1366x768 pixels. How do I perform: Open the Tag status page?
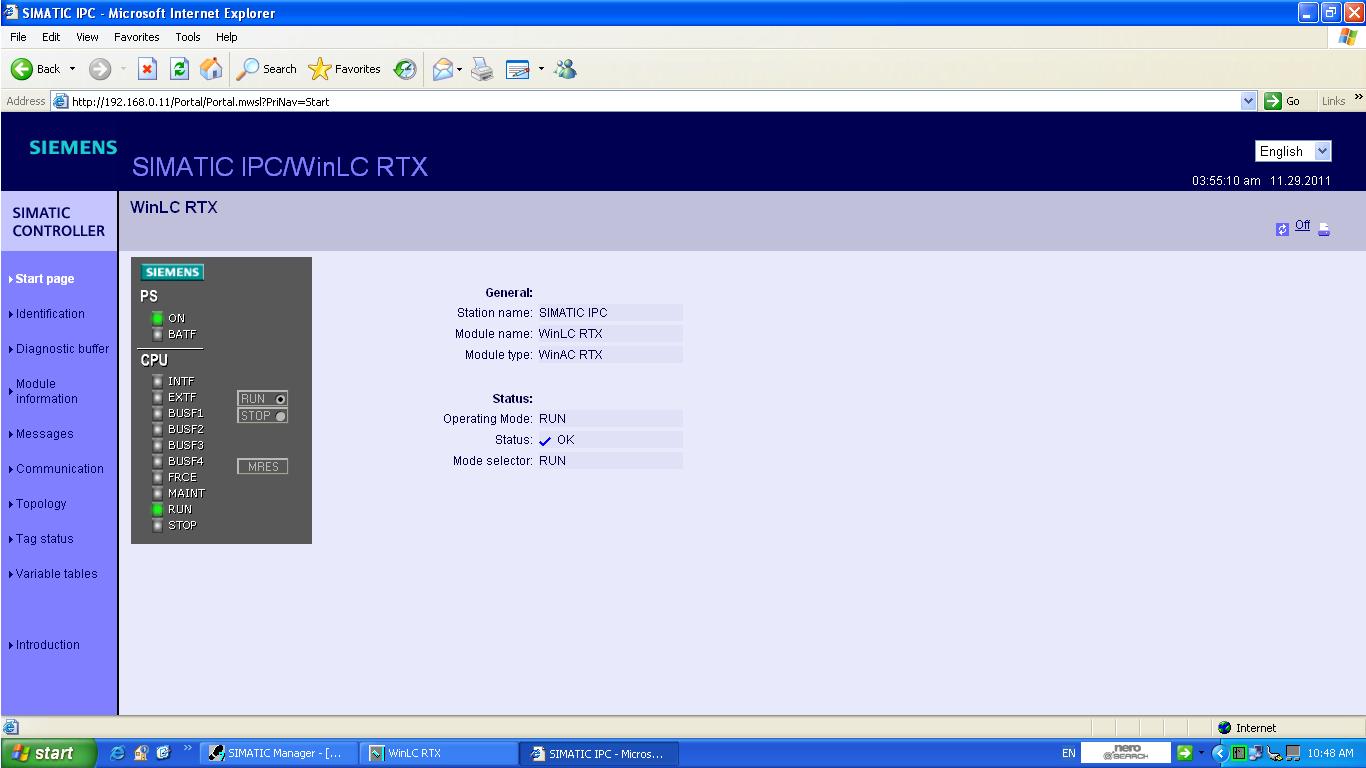[x=44, y=539]
